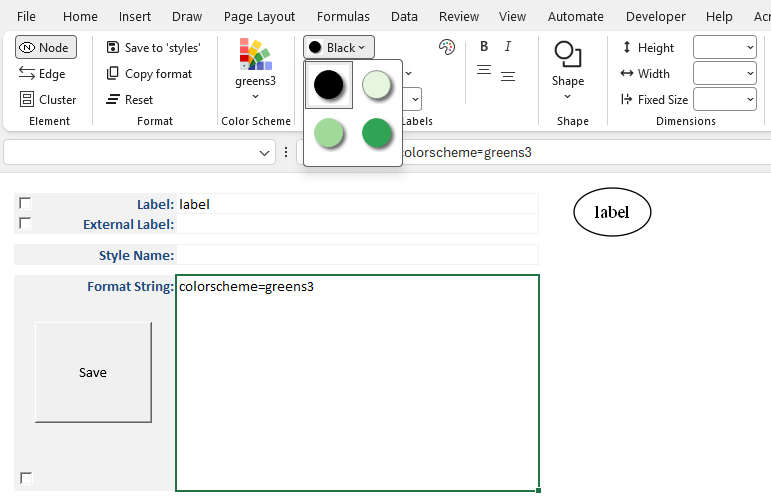This screenshot has width=771, height=503.
Task: Open the Black font color dropdown
Action: pos(339,47)
